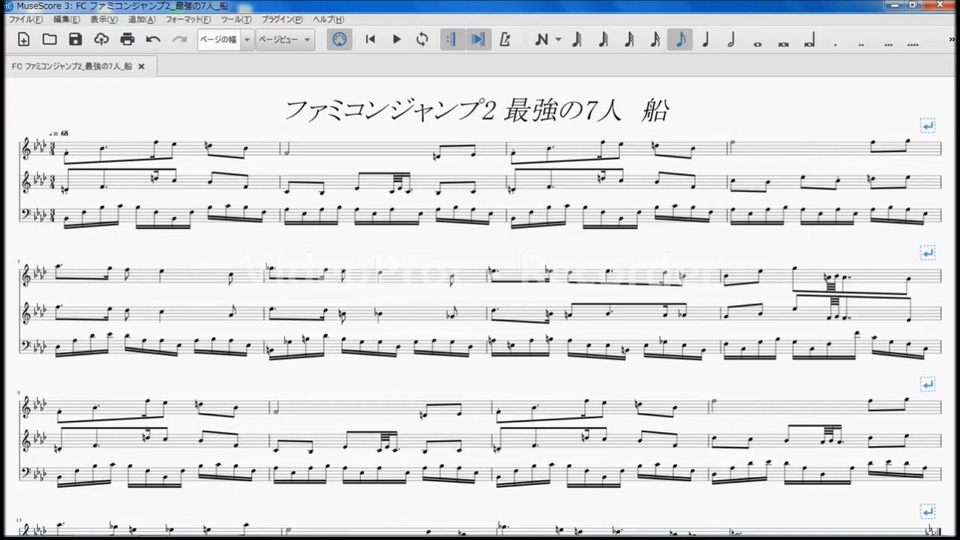Select the 16th note duration
This screenshot has height=540, width=960.
(654, 40)
